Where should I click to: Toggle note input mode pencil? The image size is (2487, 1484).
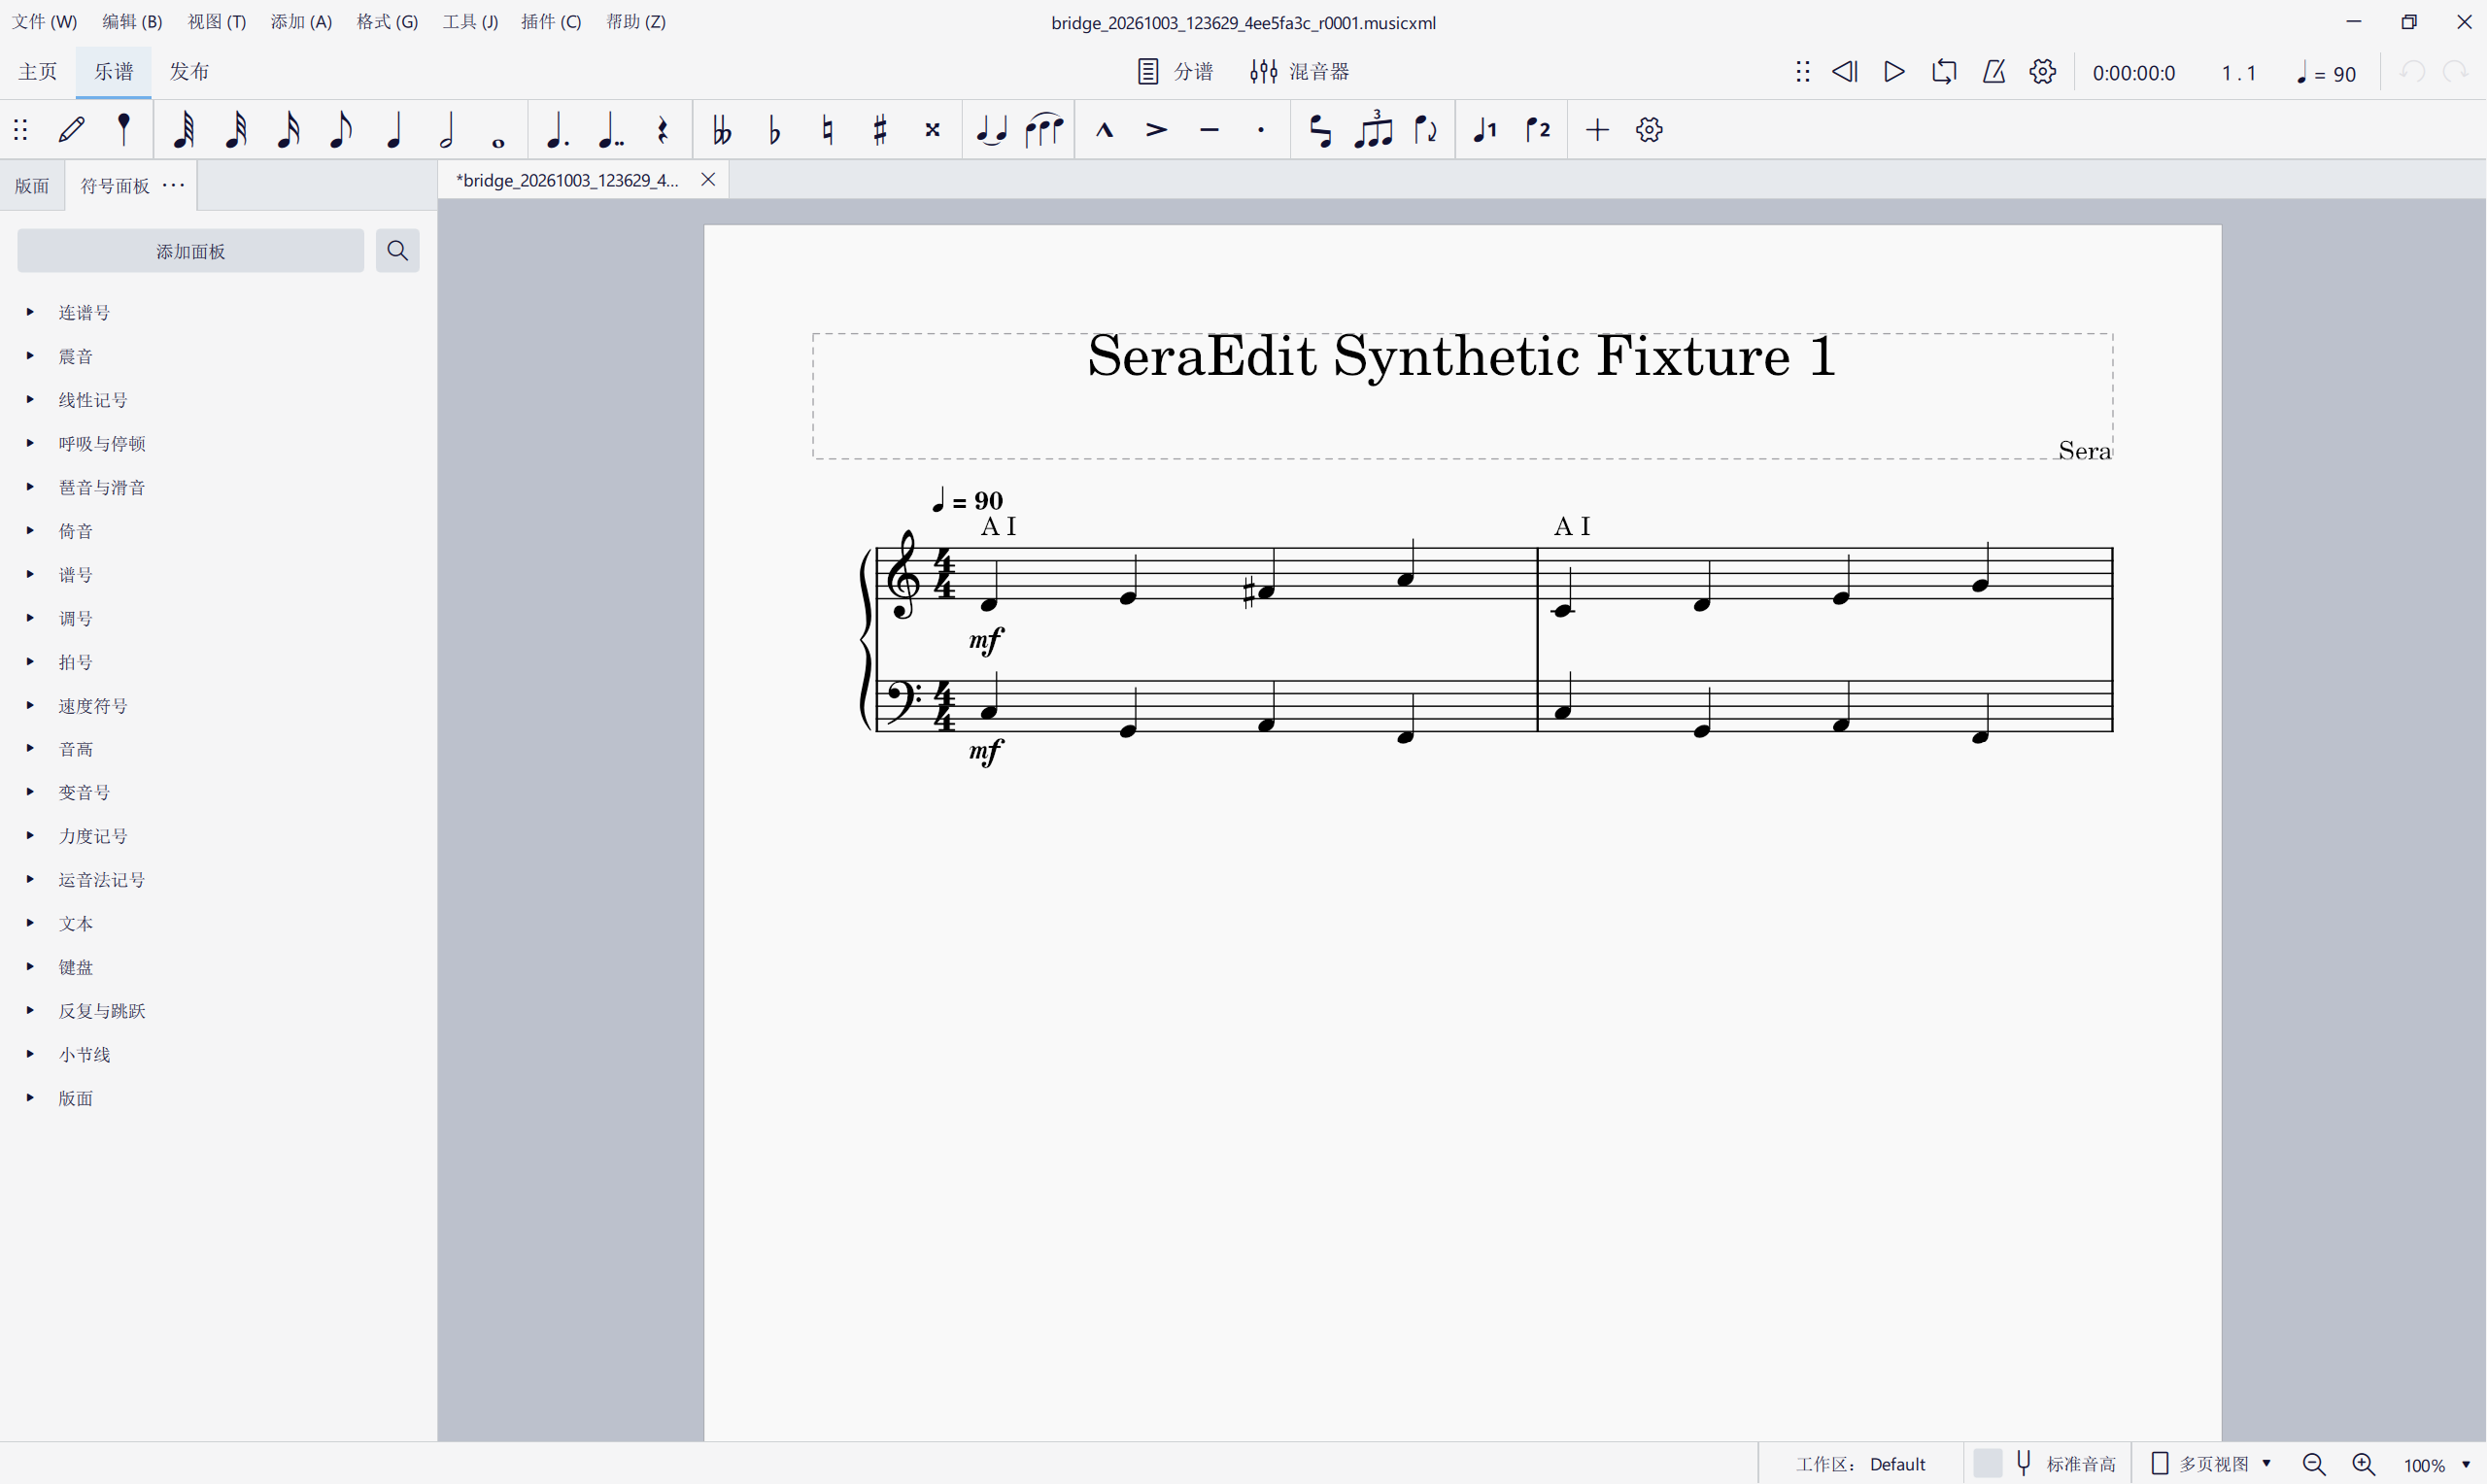72,130
